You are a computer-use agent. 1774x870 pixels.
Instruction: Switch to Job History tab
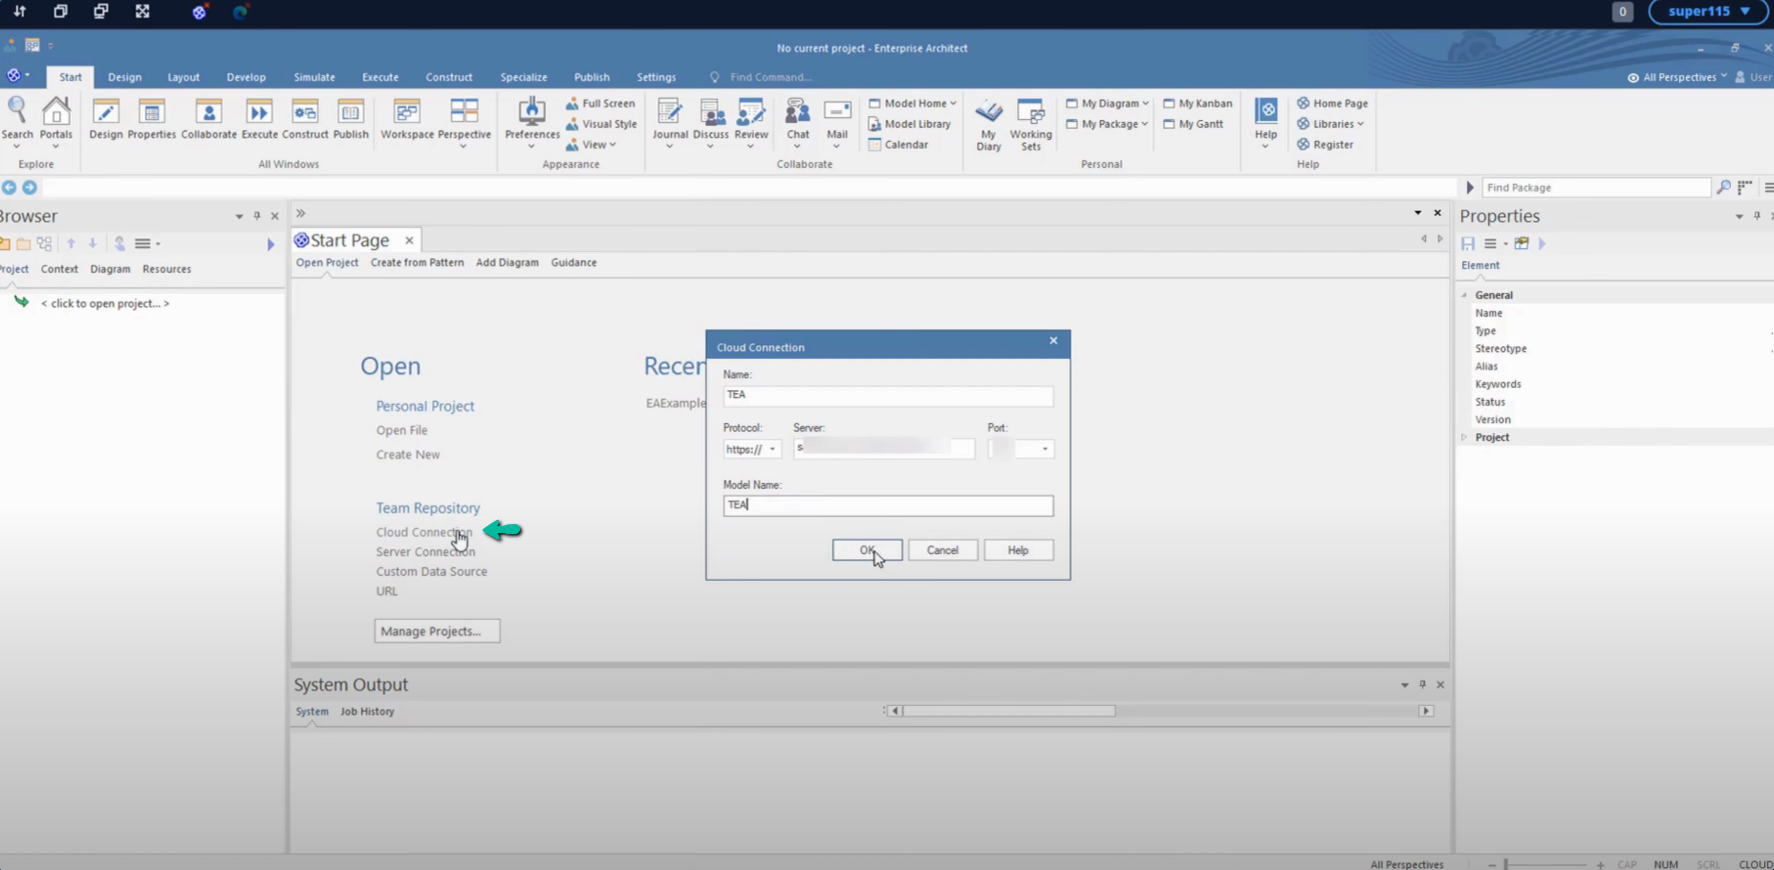367,711
